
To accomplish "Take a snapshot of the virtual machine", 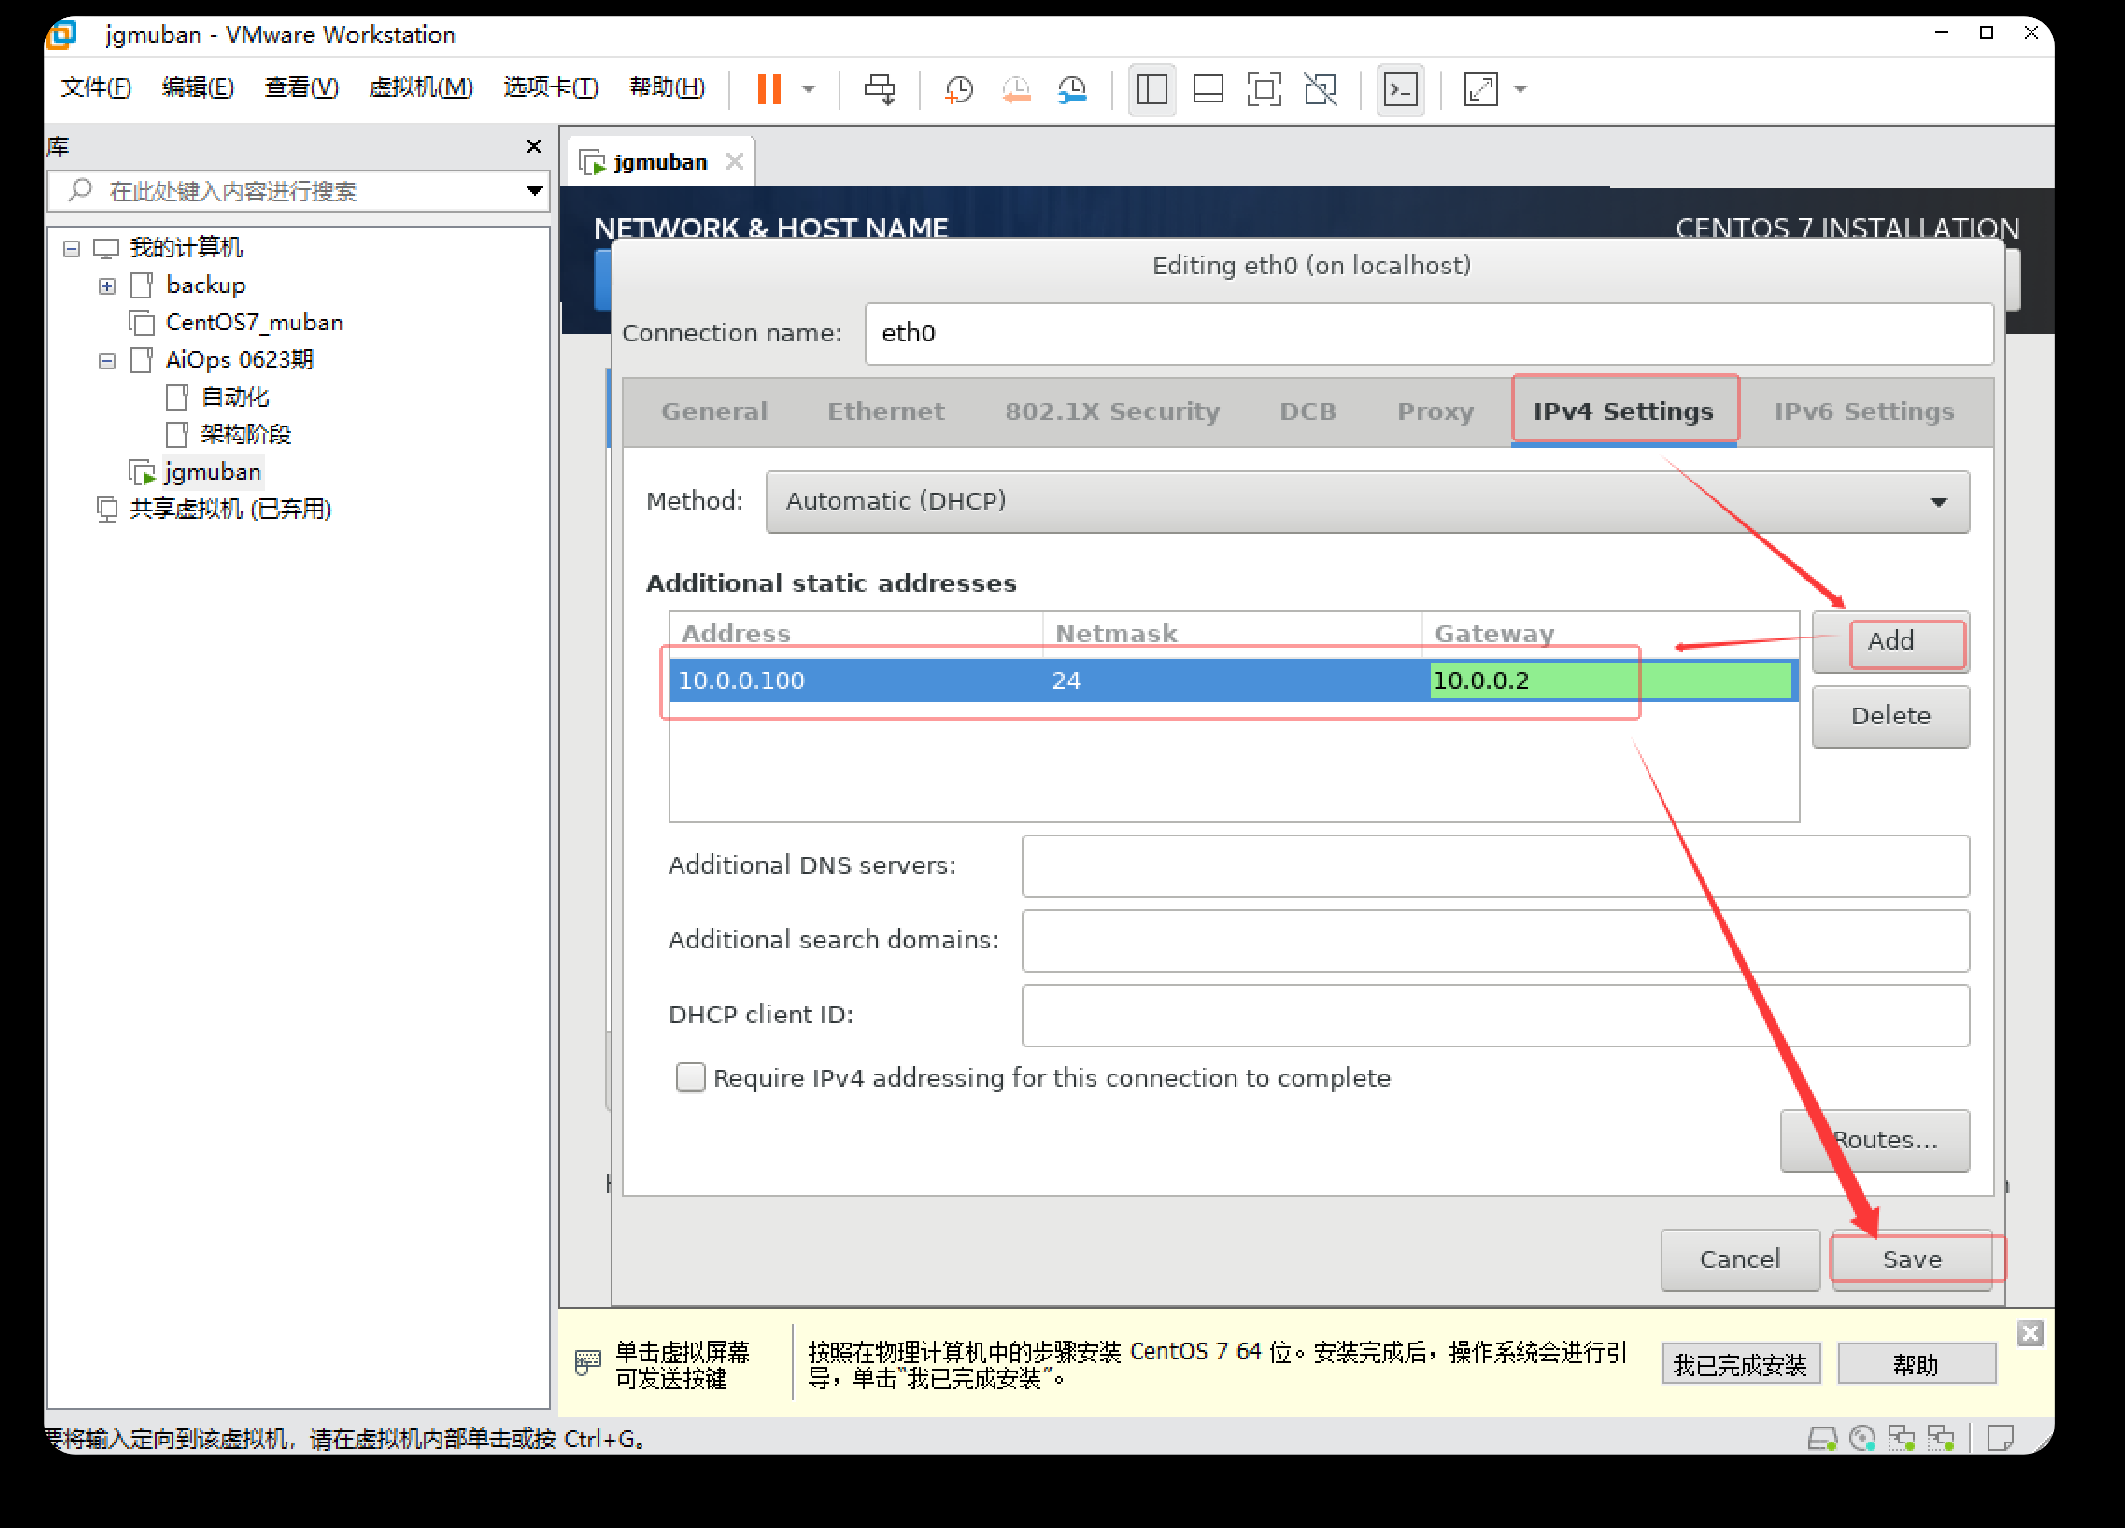I will tap(959, 89).
